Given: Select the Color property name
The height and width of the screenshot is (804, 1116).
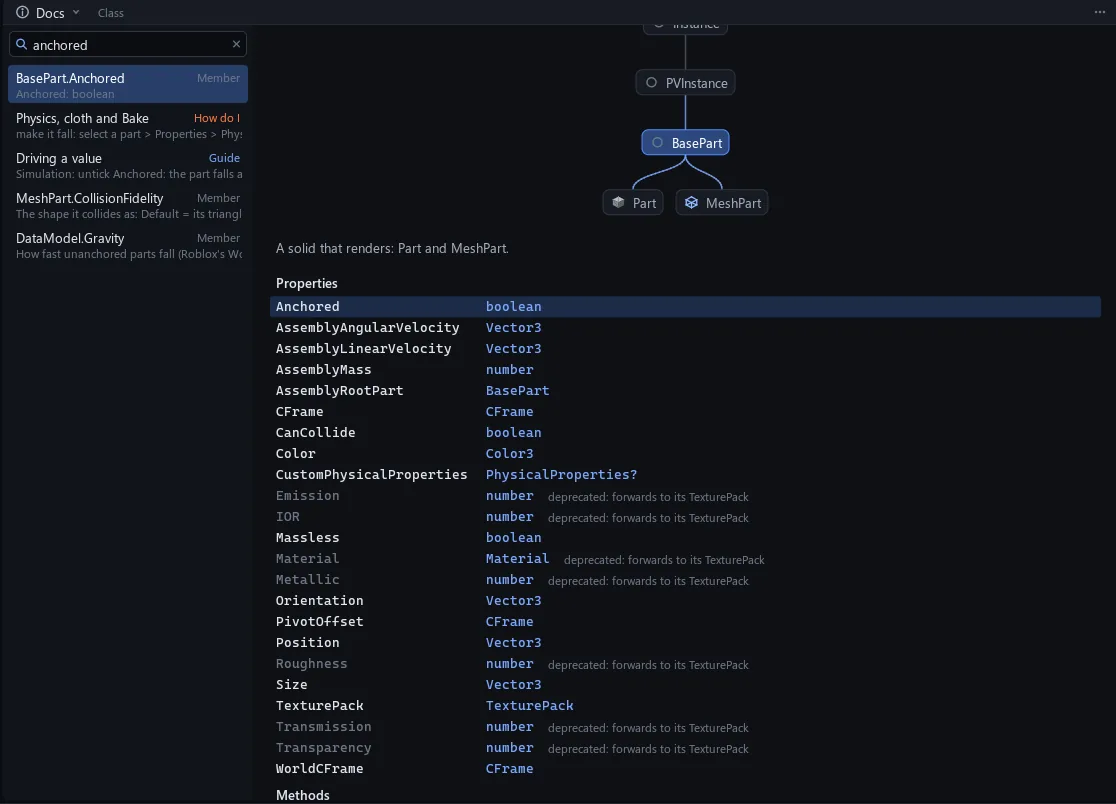Looking at the screenshot, I should click(295, 453).
